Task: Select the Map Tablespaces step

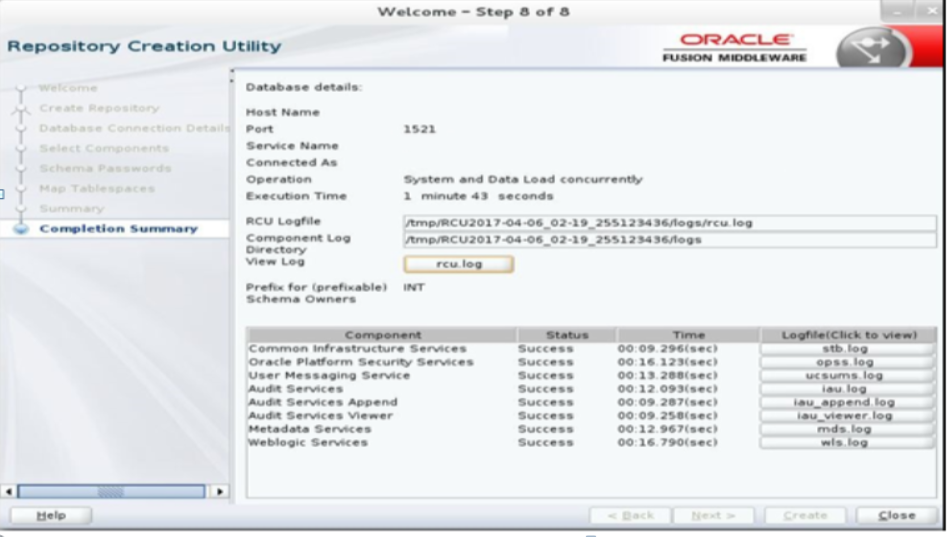Action: [x=97, y=188]
